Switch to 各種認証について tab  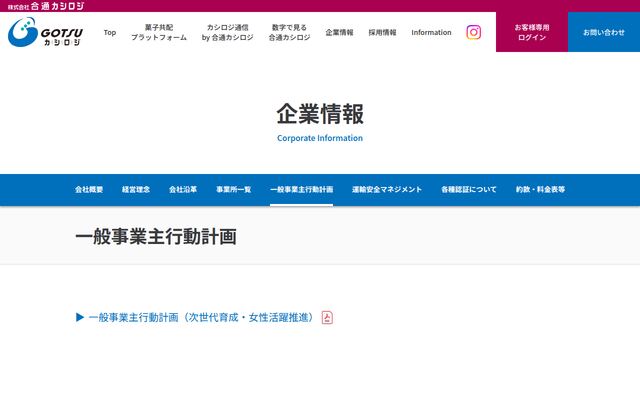coord(469,189)
